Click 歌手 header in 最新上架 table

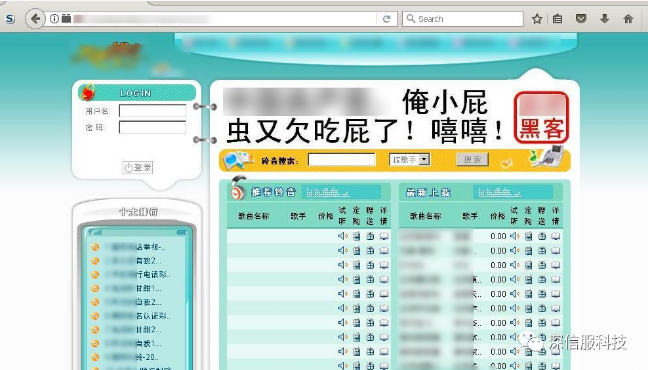coord(470,216)
